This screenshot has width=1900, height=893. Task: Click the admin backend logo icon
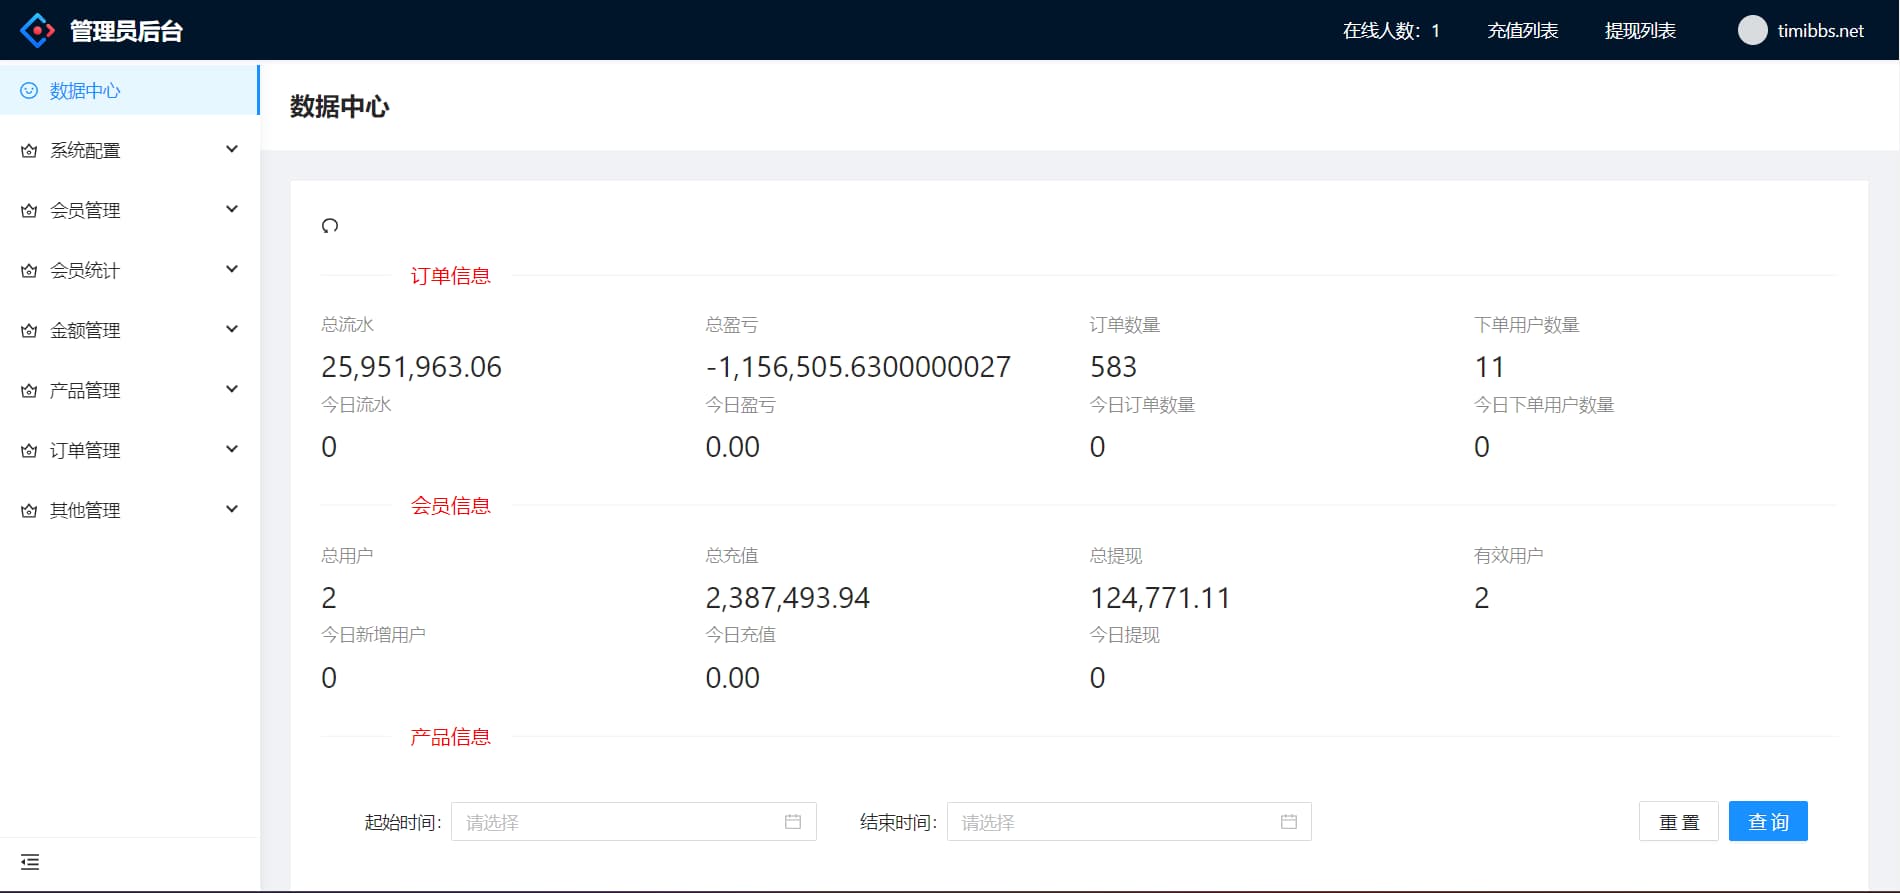click(37, 30)
